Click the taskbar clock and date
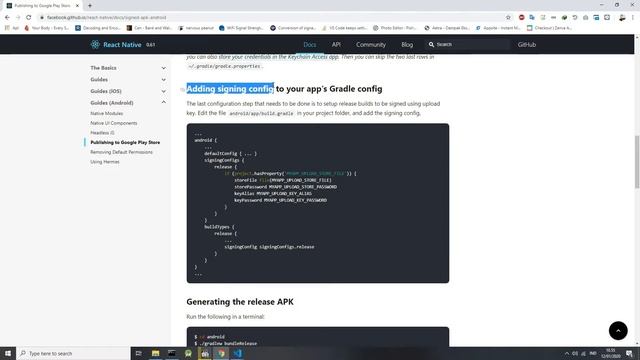Viewport: 640px width, 360px height. coord(611,353)
